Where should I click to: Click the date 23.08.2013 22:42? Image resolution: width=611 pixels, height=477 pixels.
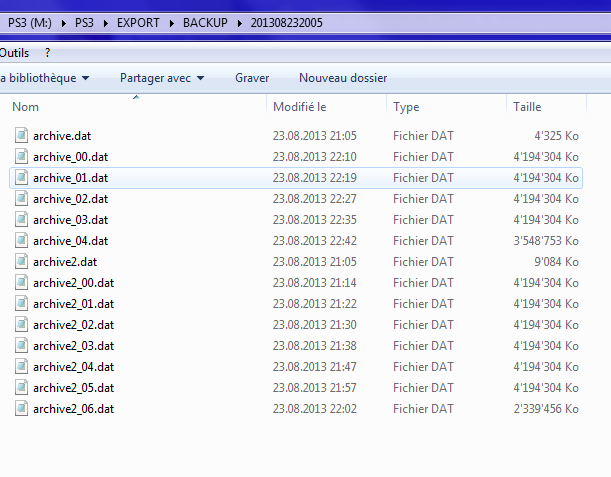coord(314,241)
